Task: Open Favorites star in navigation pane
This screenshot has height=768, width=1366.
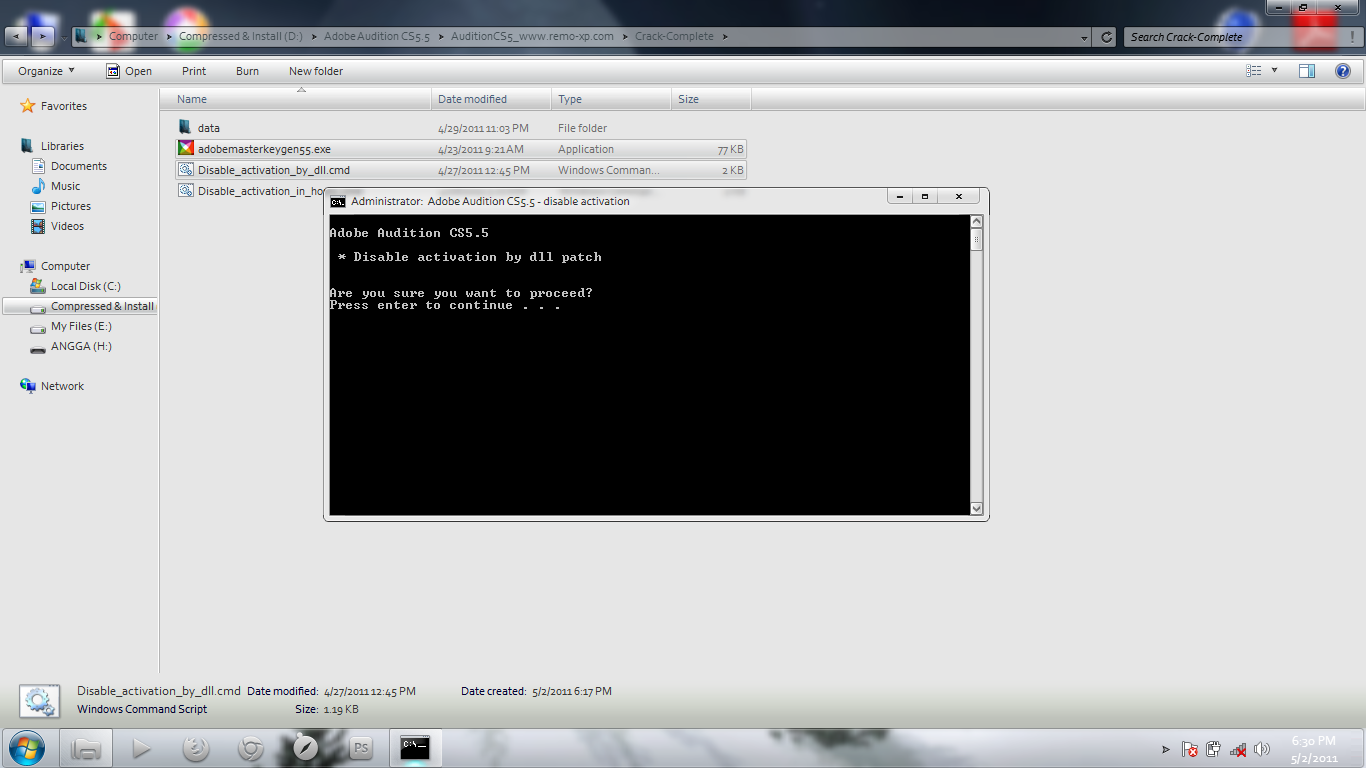Action: (28, 106)
